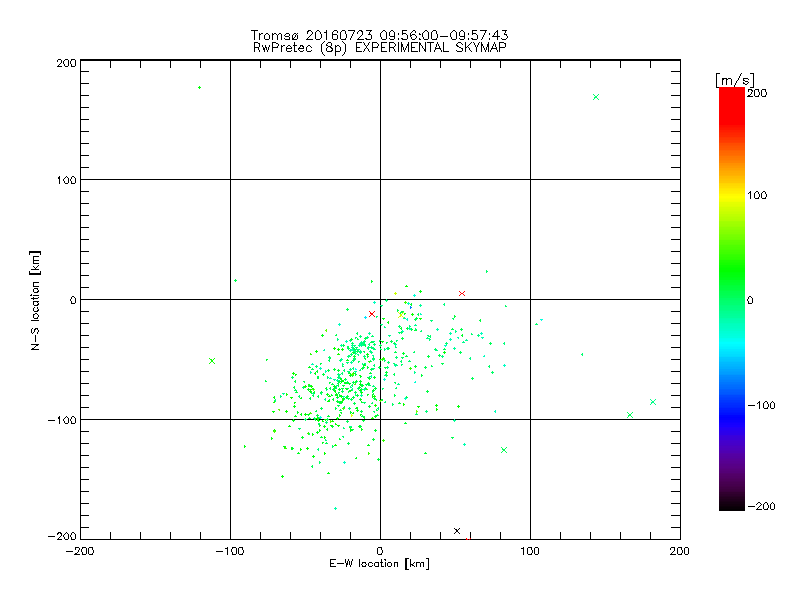Screen dimensions: 800x600
Task: Click the green X marker at far left
Action: pyautogui.click(x=212, y=361)
